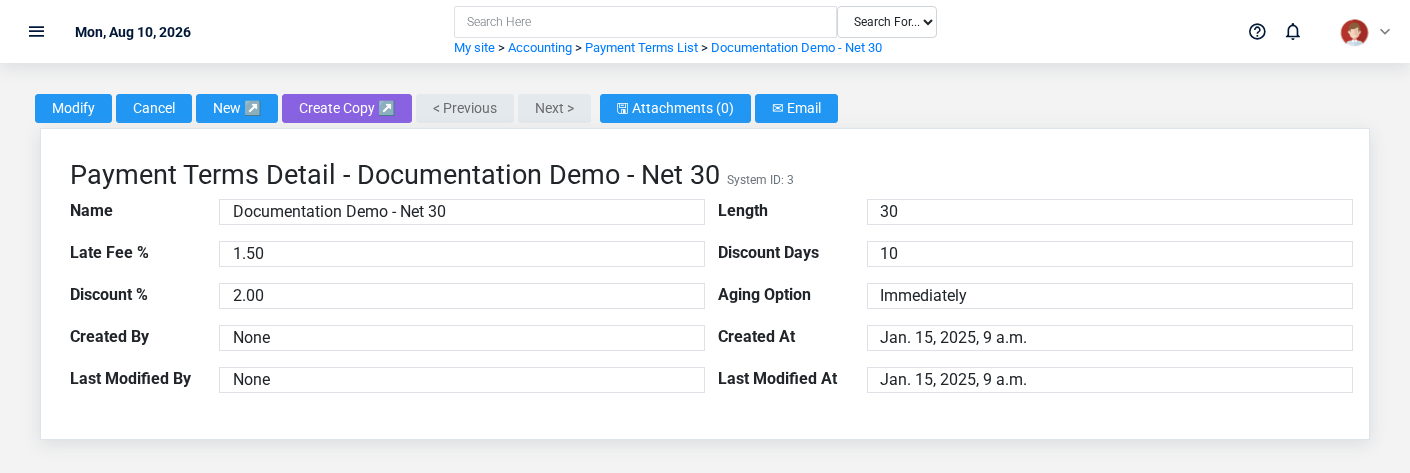This screenshot has height=473, width=1410.
Task: Open the help question mark icon
Action: (x=1257, y=31)
